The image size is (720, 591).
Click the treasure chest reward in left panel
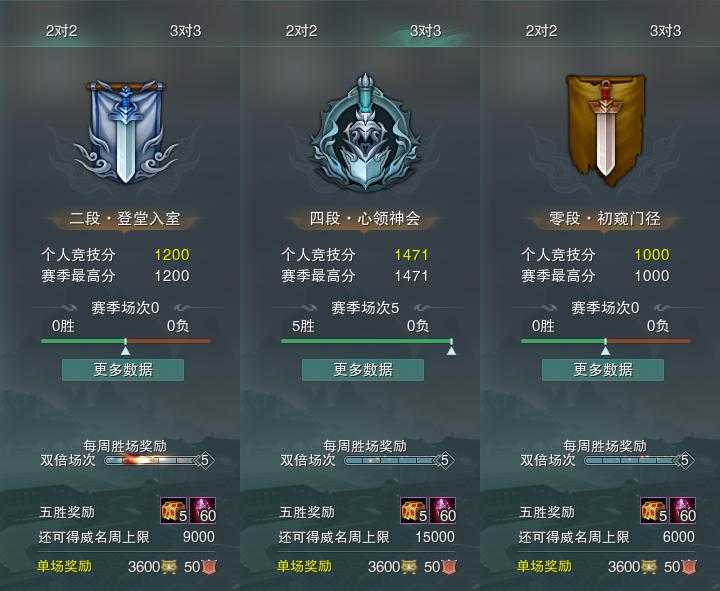(174, 510)
